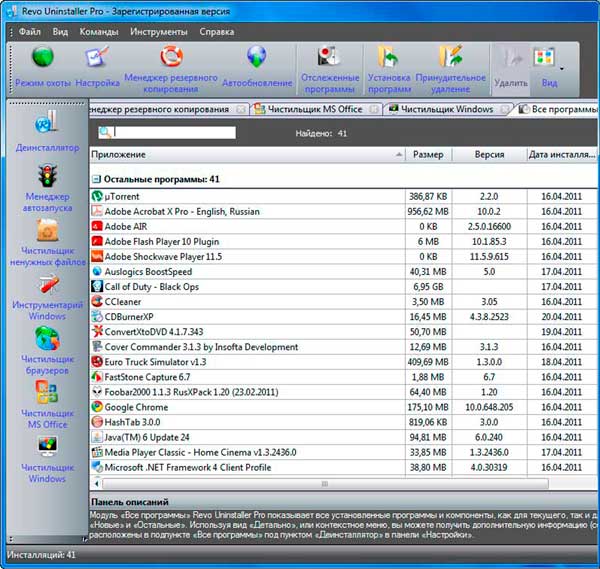Image resolution: width=600 pixels, height=569 pixels.
Task: Close the Чистильщик MS Office tab
Action: click(374, 109)
